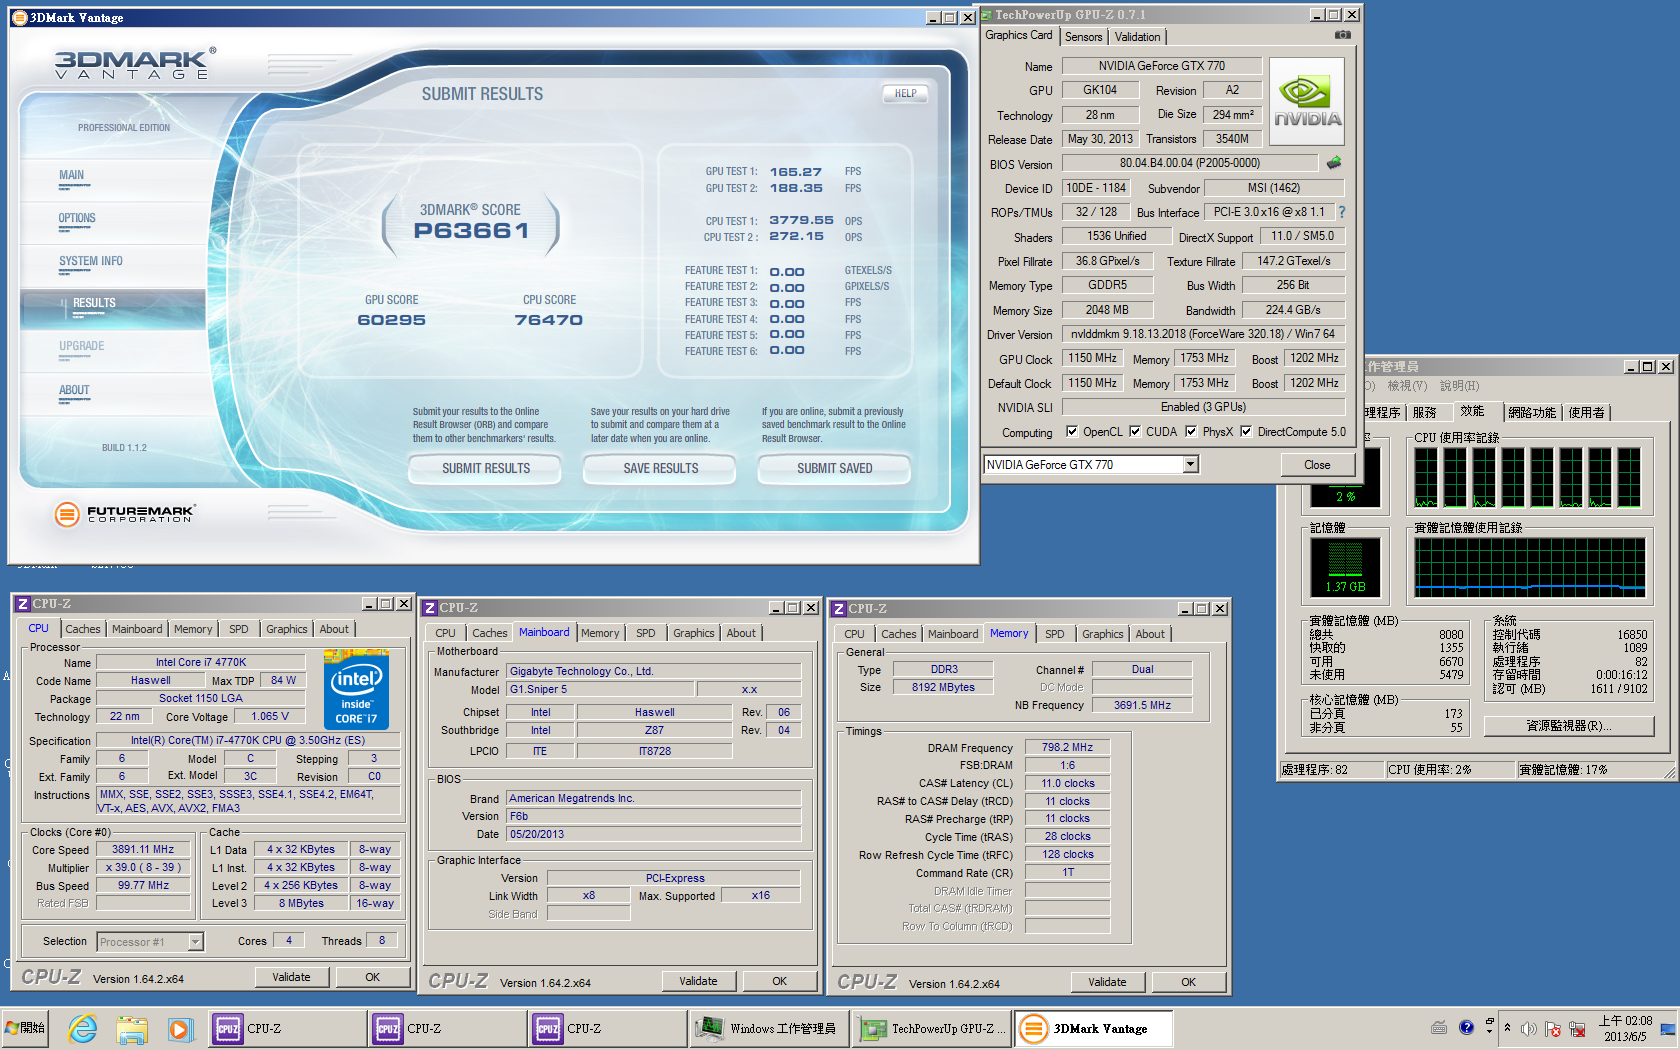The width and height of the screenshot is (1680, 1050).
Task: Click Validate in the CPU-Z Memory window
Action: (x=1107, y=982)
